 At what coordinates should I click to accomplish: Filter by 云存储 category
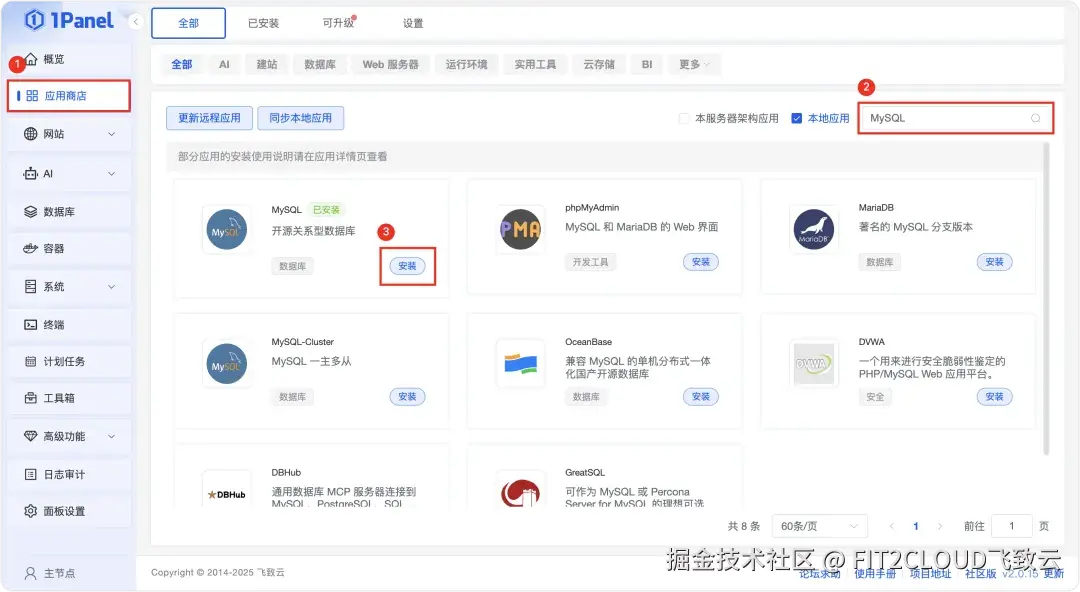[599, 64]
